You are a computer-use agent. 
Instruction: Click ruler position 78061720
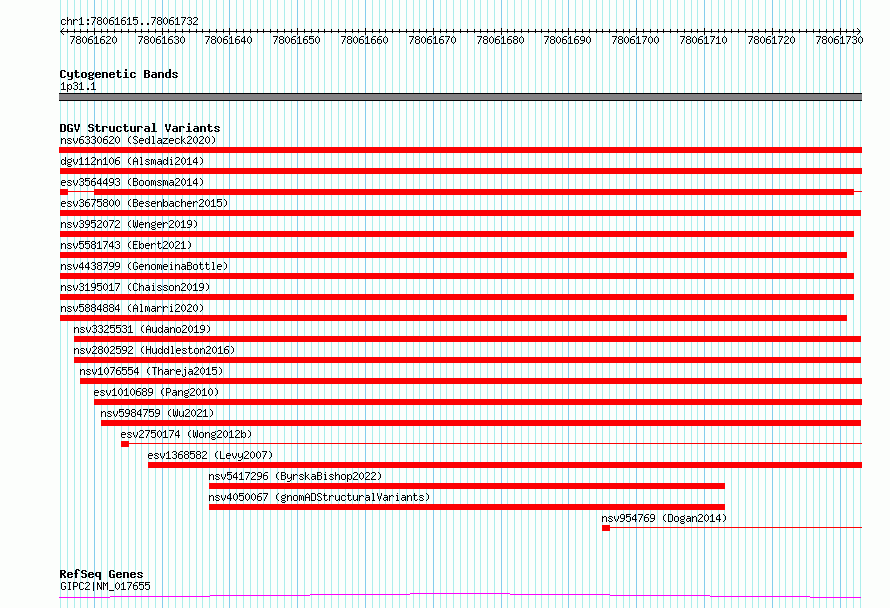coord(772,40)
